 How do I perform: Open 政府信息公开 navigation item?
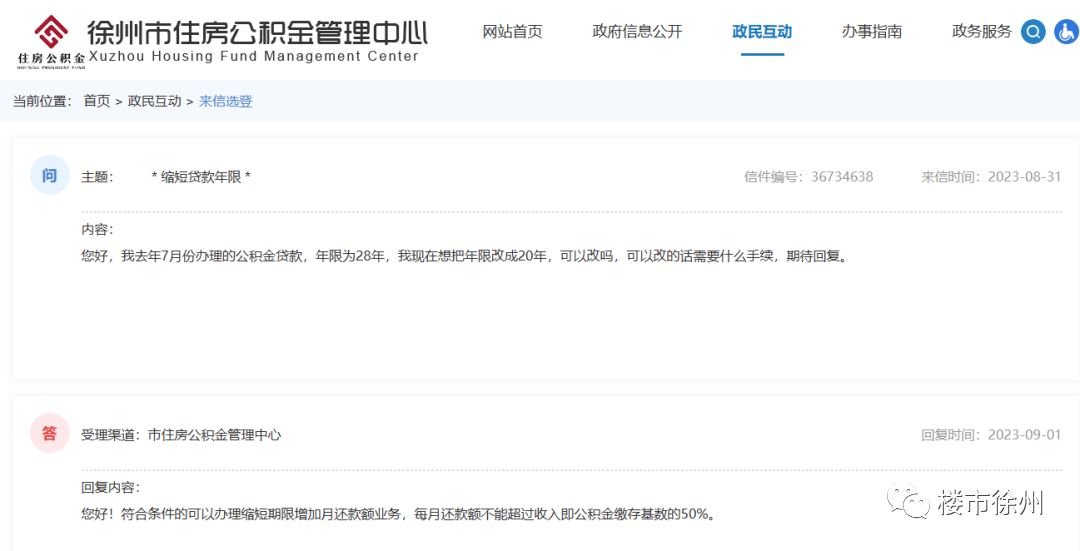pyautogui.click(x=637, y=32)
